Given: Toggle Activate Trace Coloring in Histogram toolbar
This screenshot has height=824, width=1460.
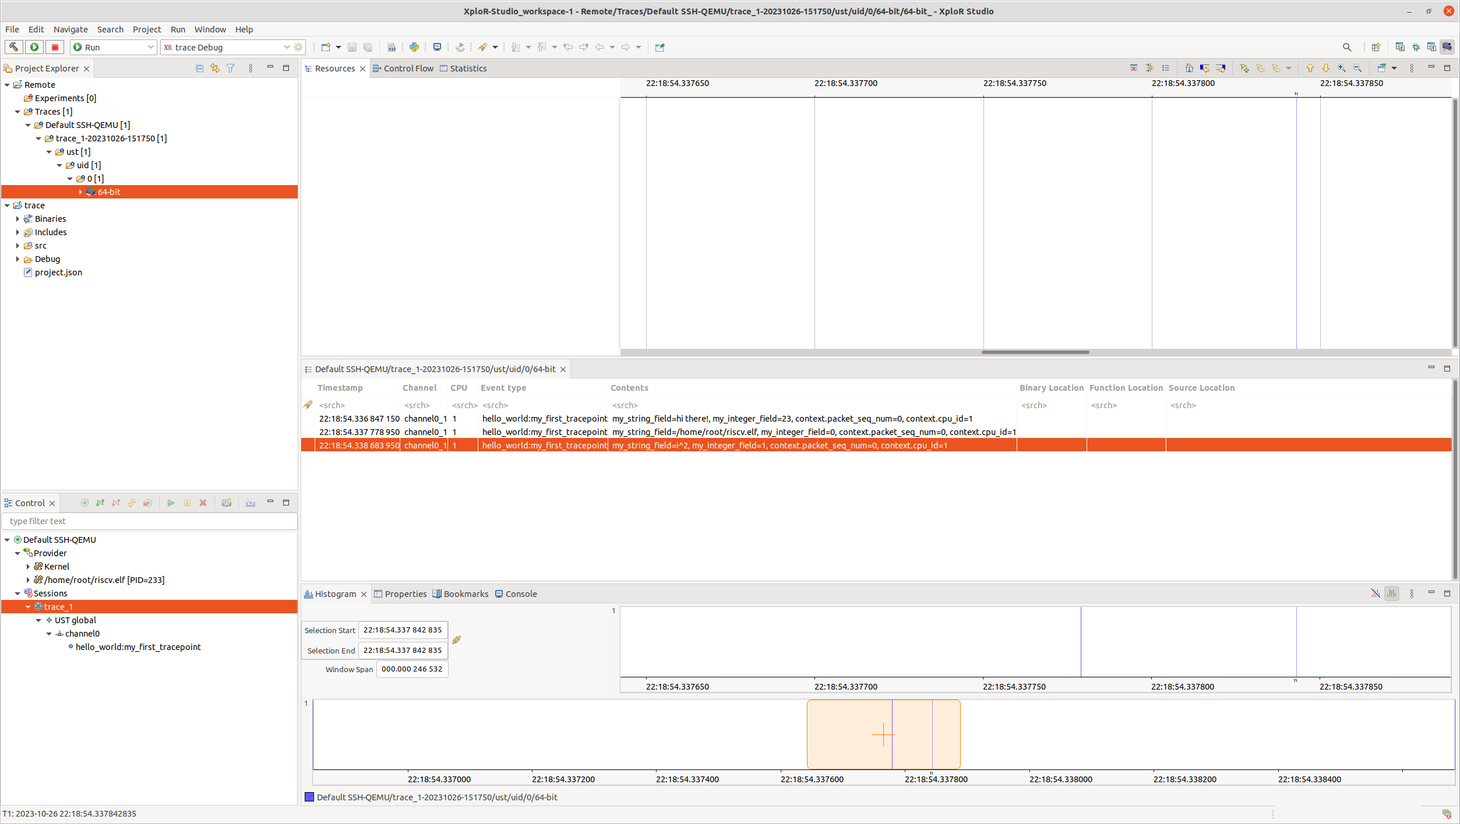Looking at the screenshot, I should click(x=1392, y=594).
